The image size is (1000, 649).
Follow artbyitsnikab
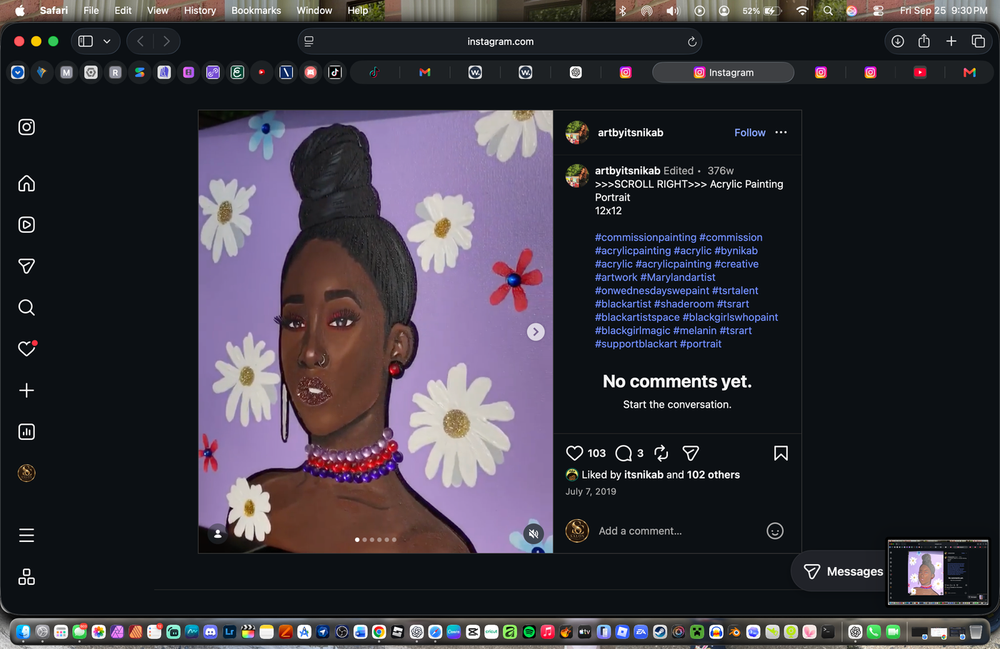point(749,133)
